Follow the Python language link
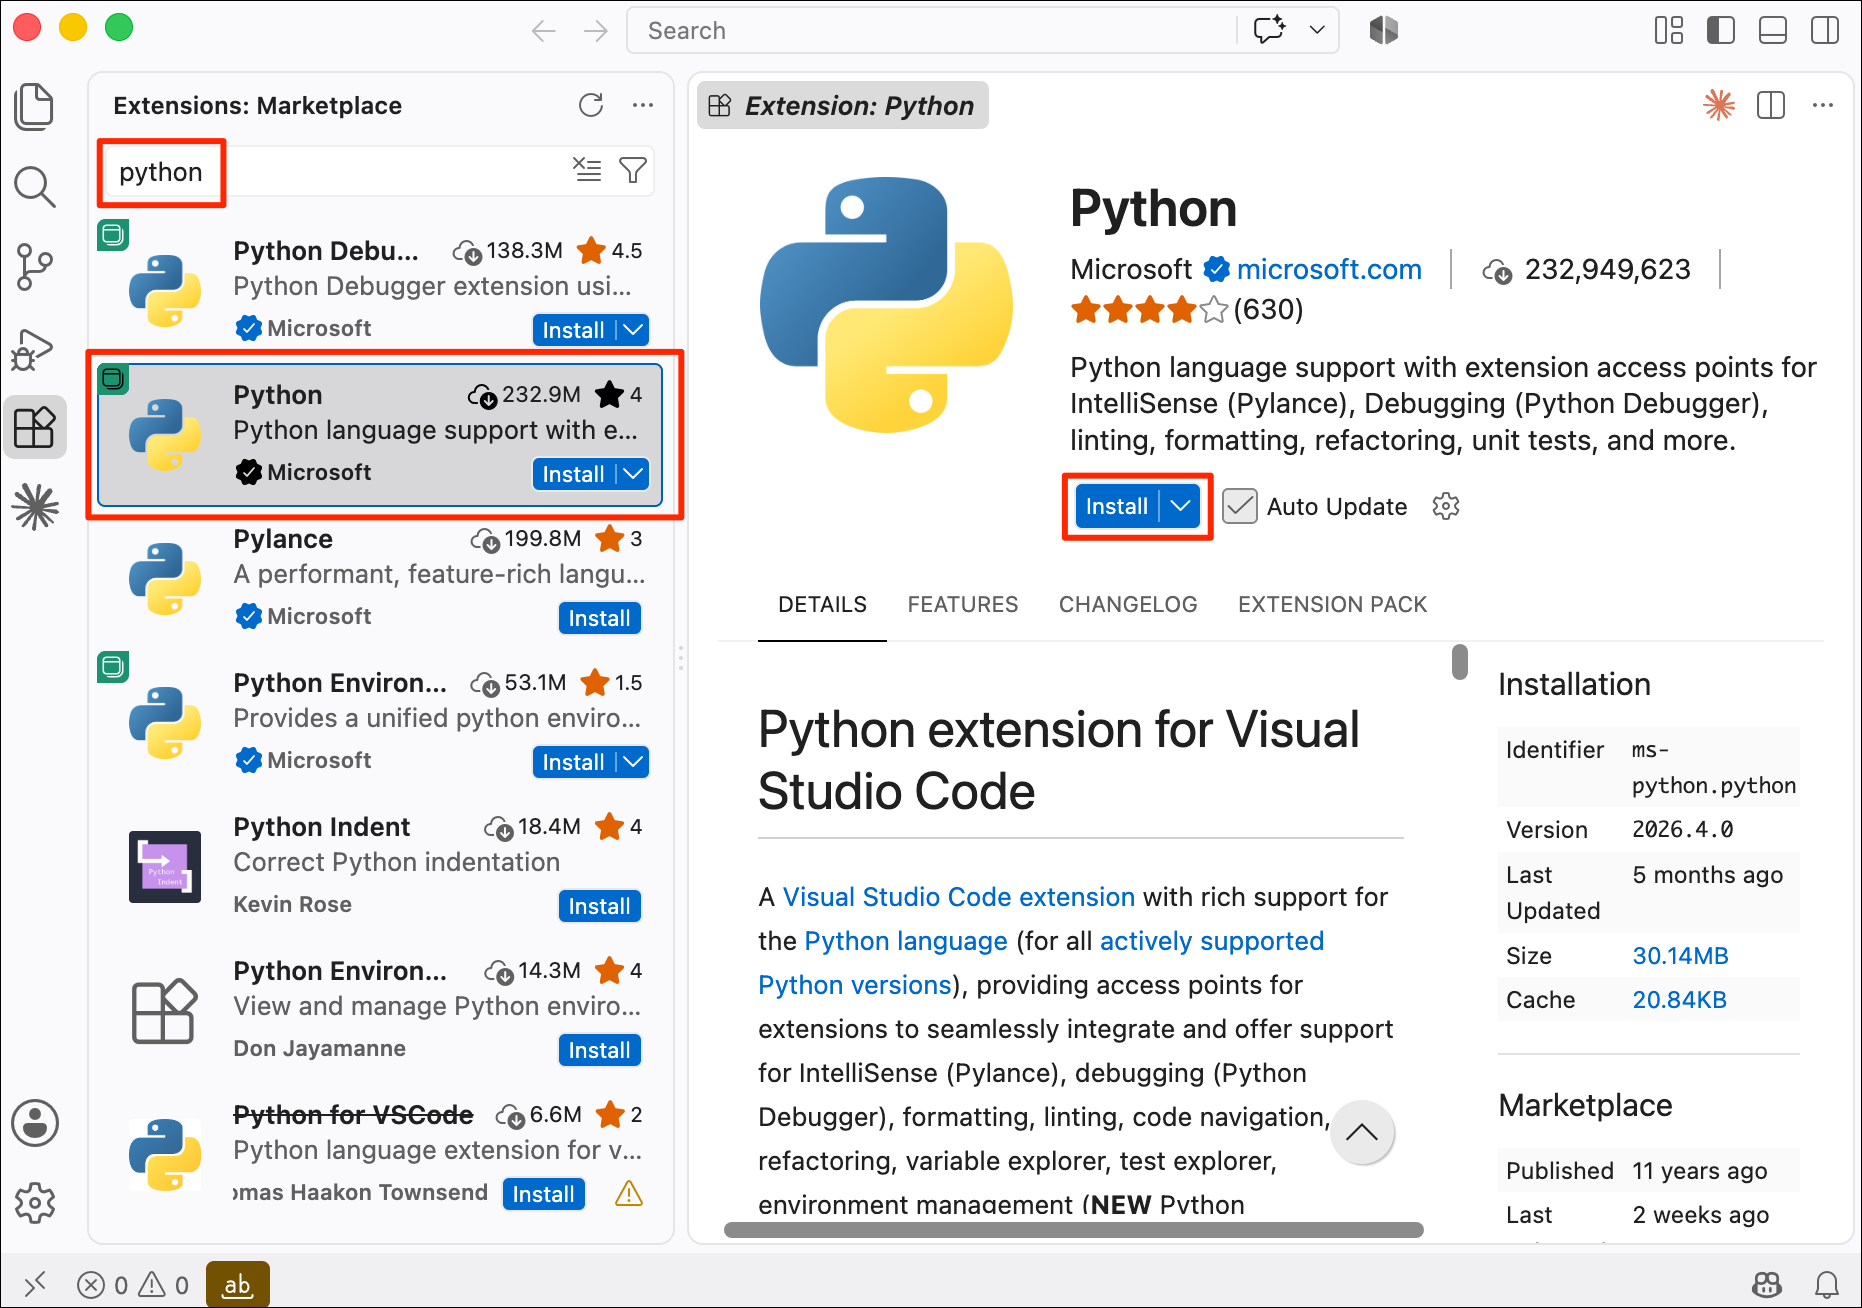 point(906,941)
